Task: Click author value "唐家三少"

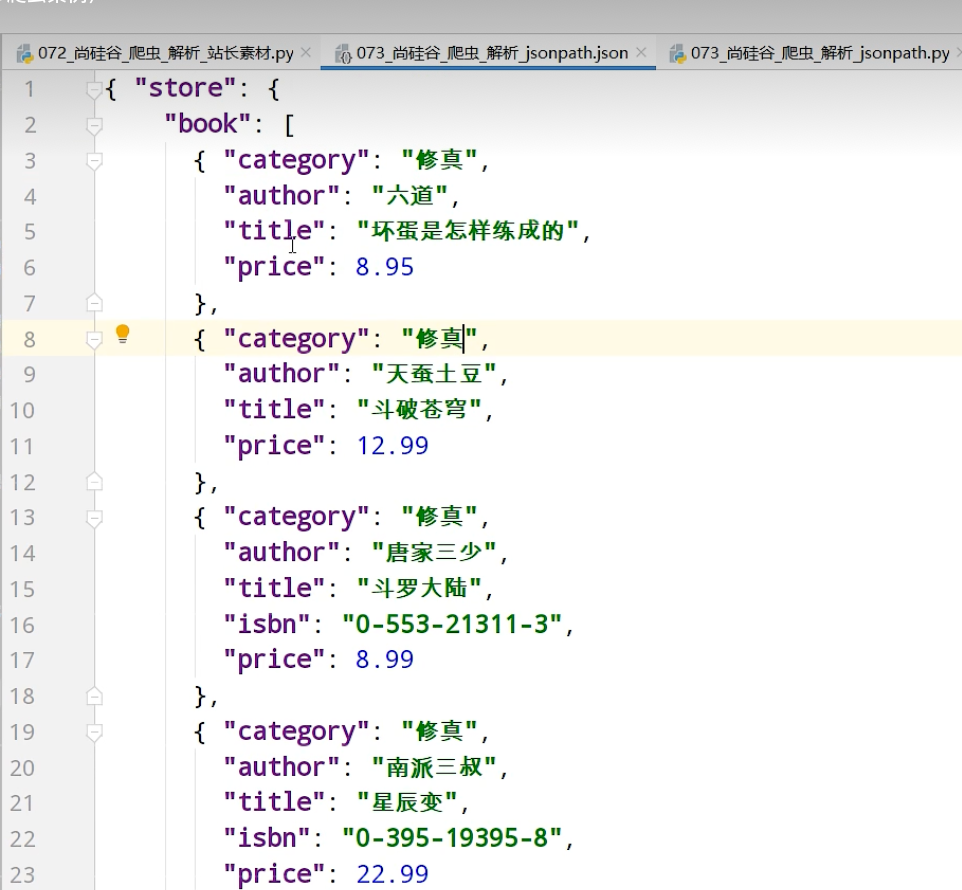Action: 434,553
